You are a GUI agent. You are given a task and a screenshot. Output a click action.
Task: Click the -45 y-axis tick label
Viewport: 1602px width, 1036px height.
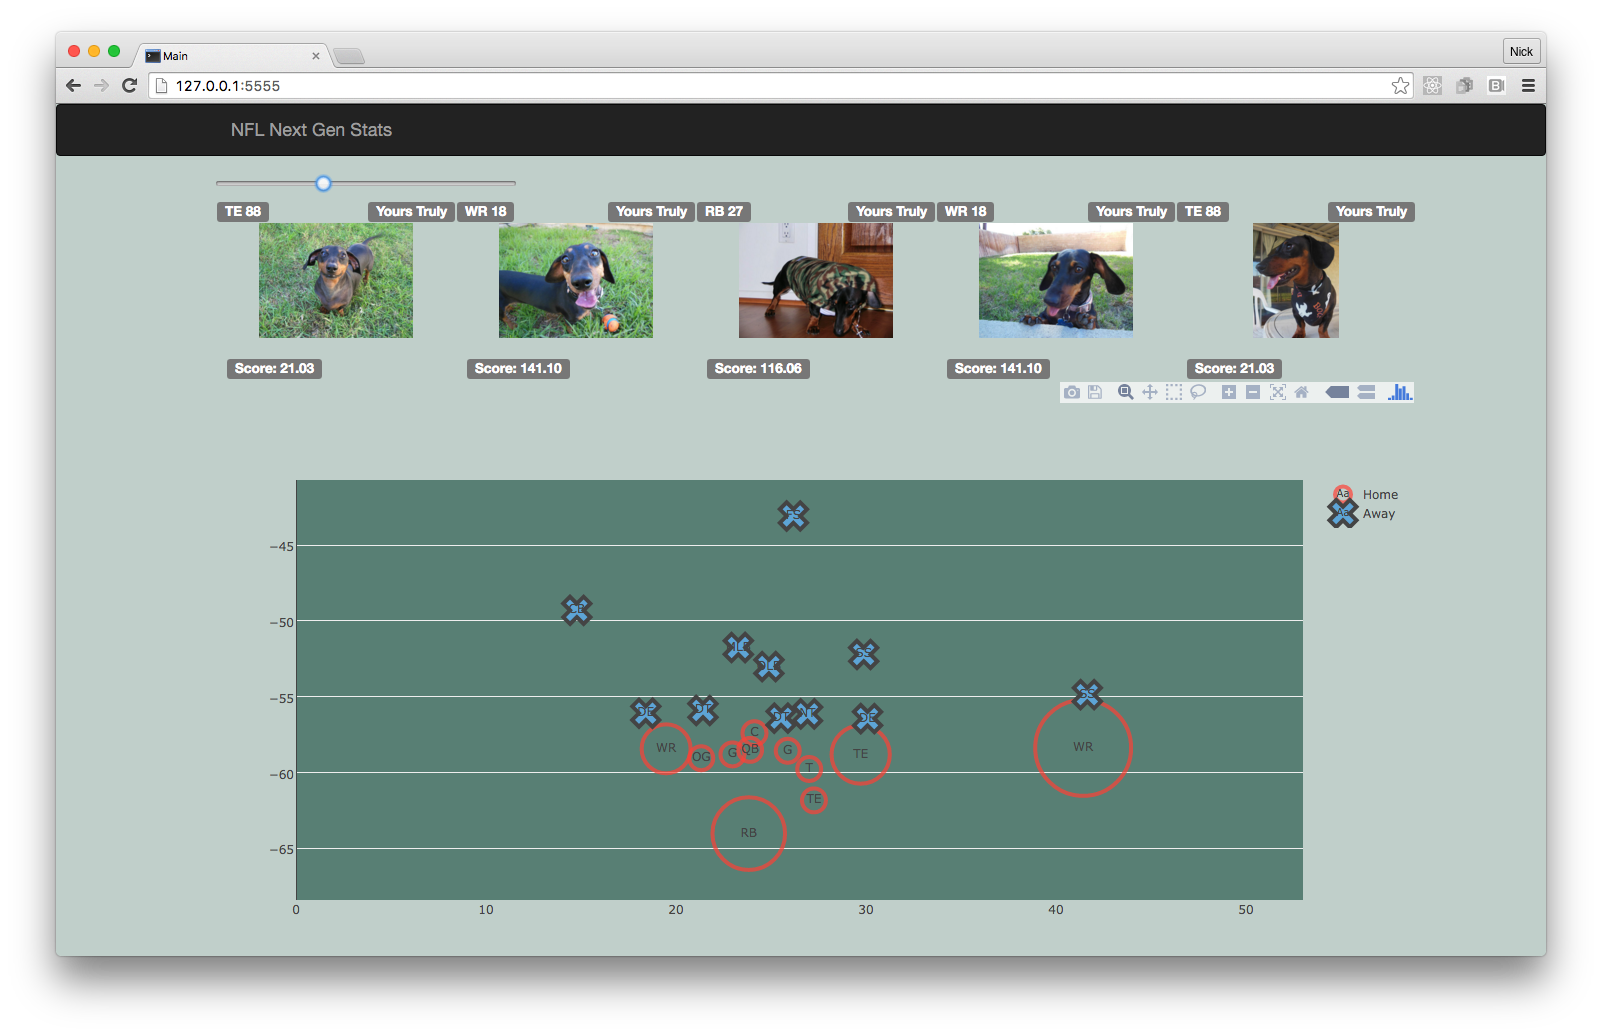(x=282, y=547)
